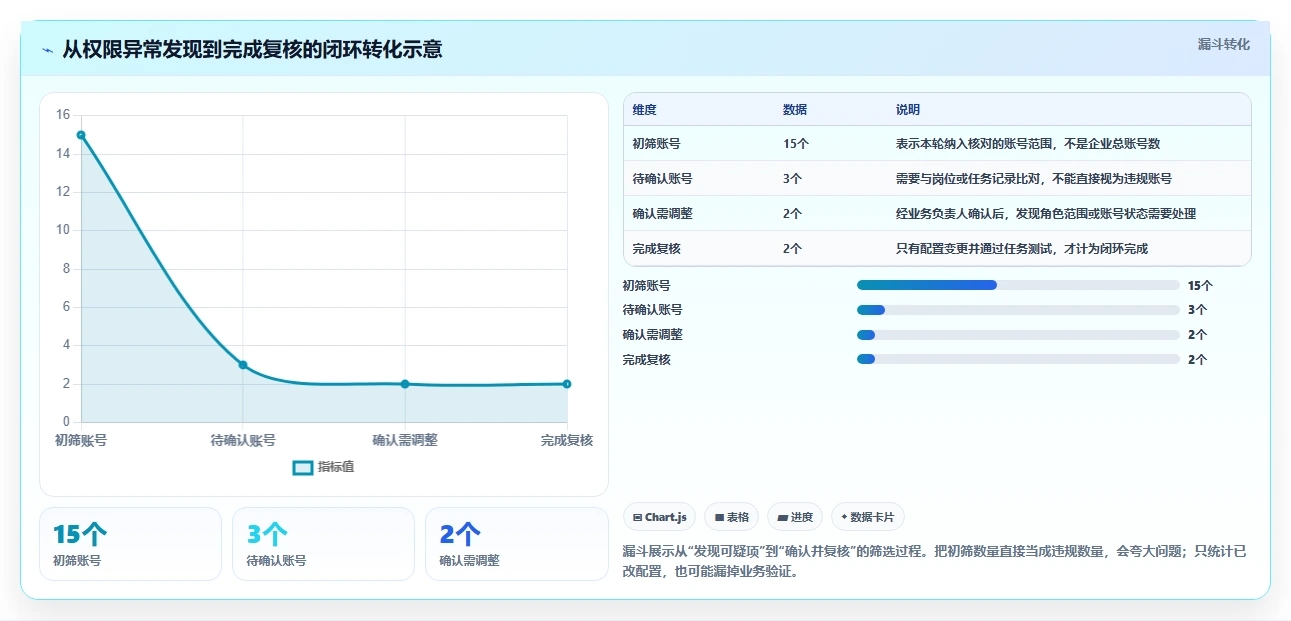This screenshot has width=1291, height=621.
Task: Click the 确认需调整 cell in table
Action: (663, 213)
